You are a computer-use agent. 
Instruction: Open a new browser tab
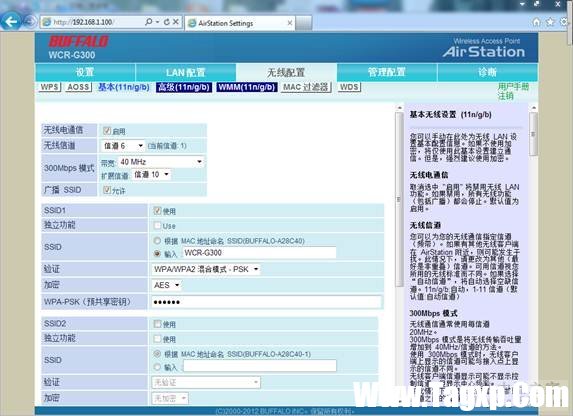tap(303, 23)
